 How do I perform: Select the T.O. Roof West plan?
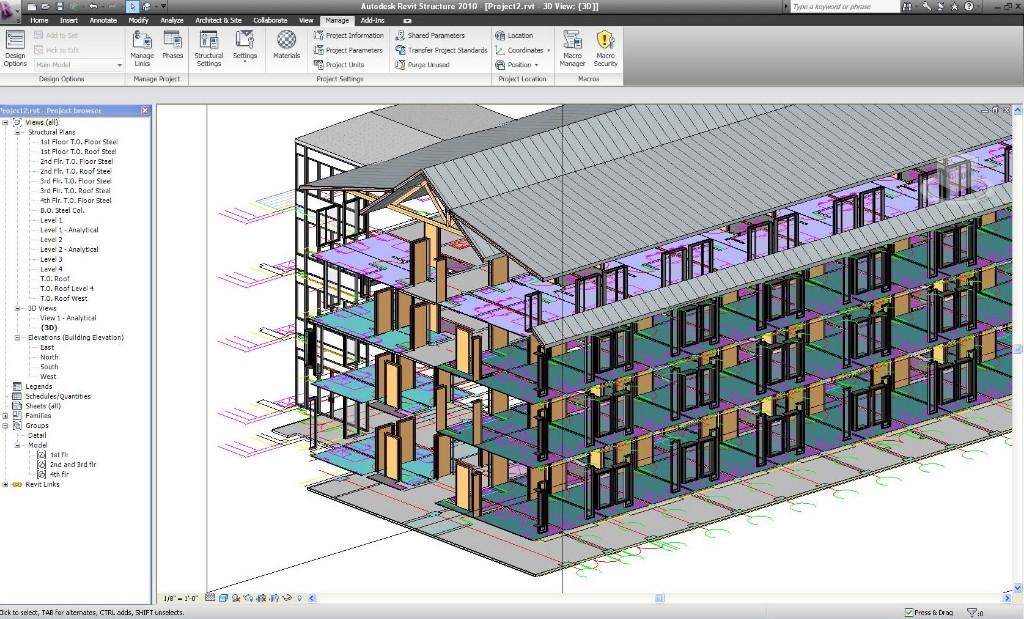(x=63, y=298)
